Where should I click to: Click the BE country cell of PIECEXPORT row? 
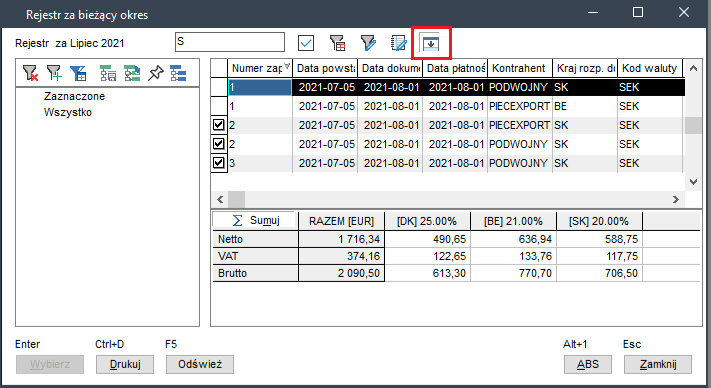(x=585, y=106)
